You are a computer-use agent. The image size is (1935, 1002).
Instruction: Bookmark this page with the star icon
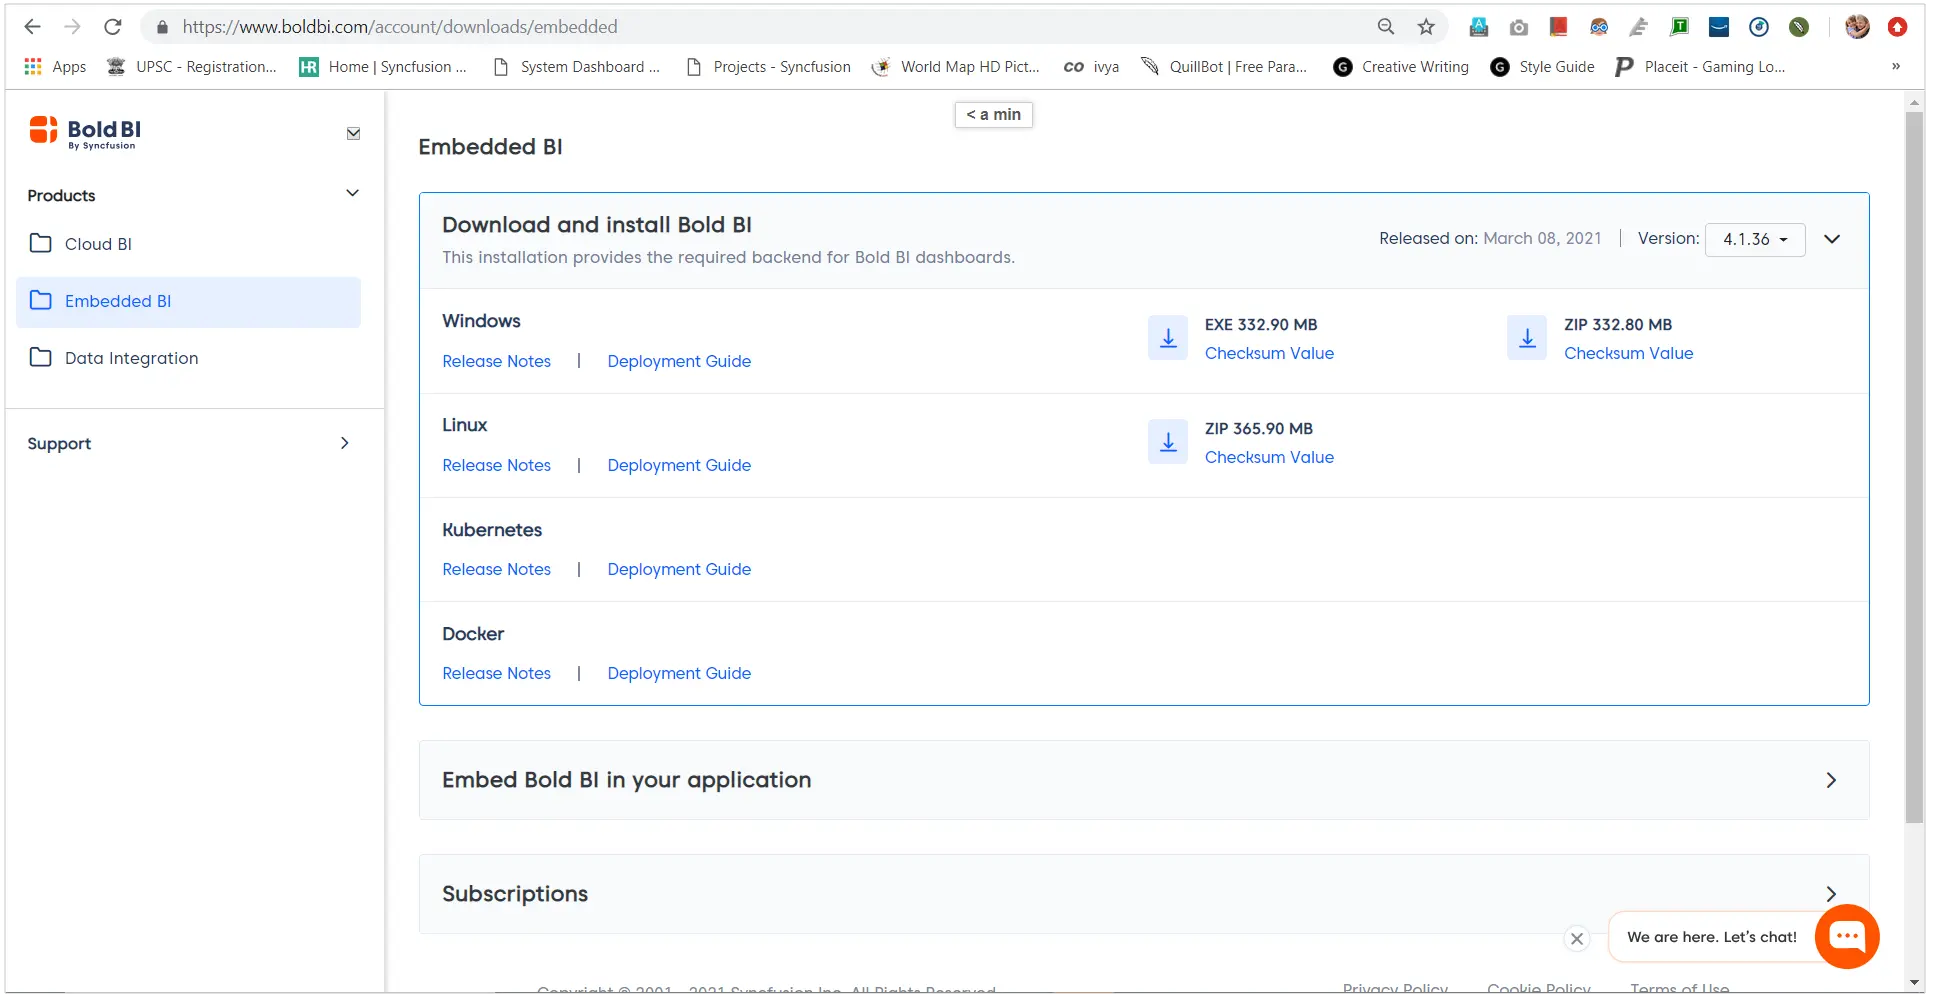tap(1426, 27)
